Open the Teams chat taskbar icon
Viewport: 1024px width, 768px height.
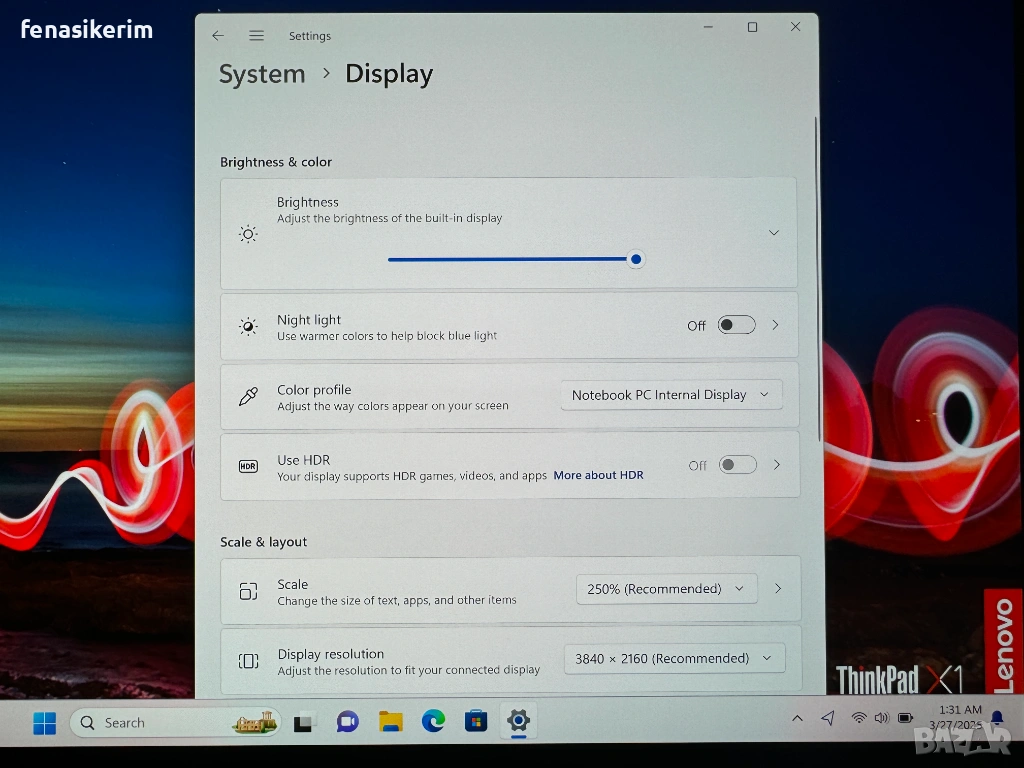pos(347,722)
